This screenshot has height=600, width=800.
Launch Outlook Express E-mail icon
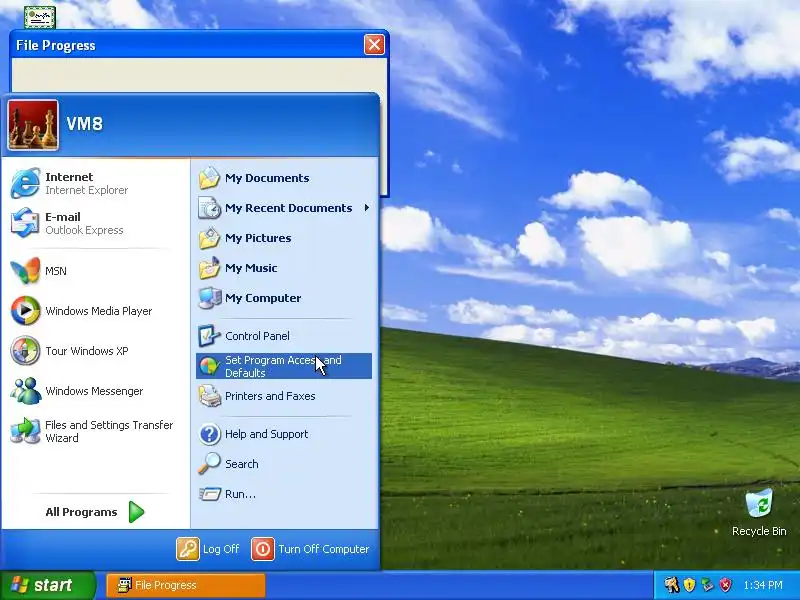point(25,223)
